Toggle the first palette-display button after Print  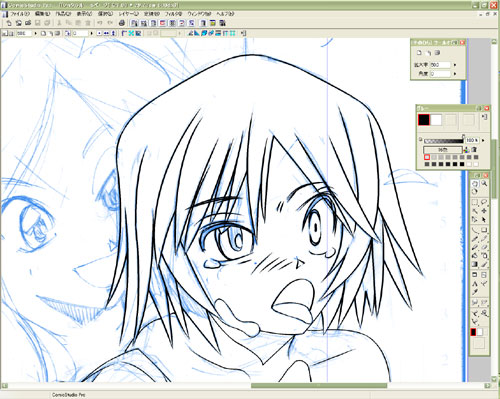tap(134, 23)
